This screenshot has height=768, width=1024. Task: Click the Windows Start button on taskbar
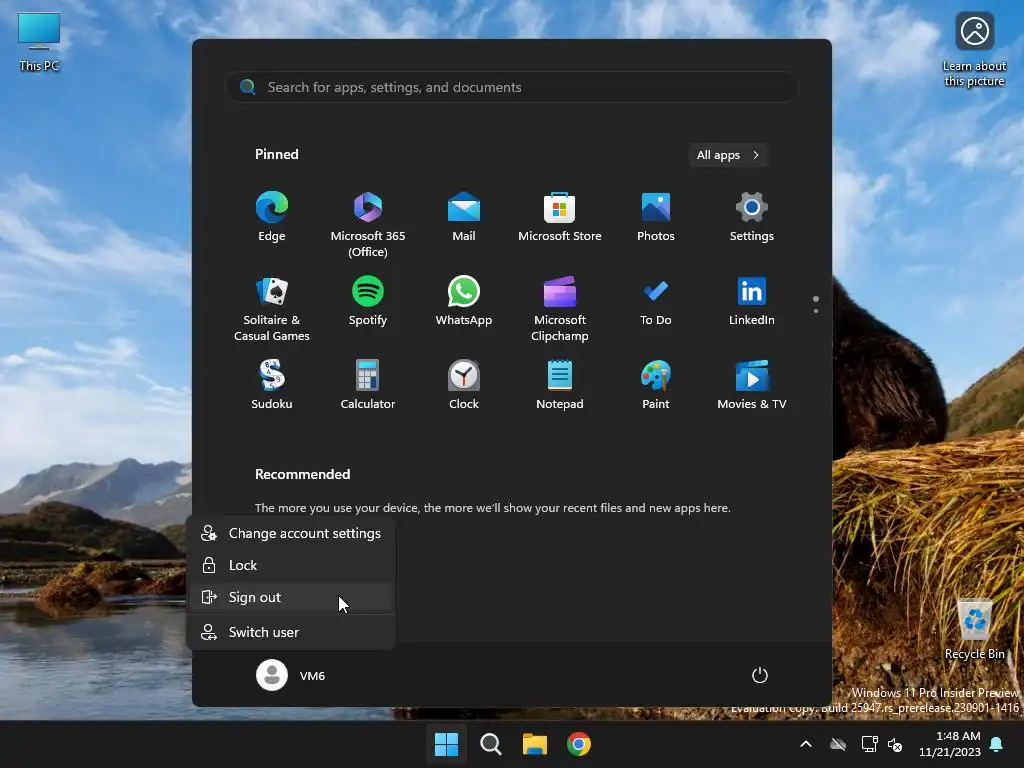pyautogui.click(x=447, y=744)
